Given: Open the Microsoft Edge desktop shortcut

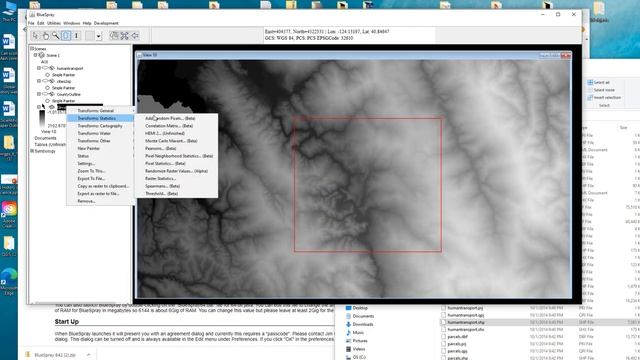Looking at the screenshot, I should pyautogui.click(x=9, y=282).
